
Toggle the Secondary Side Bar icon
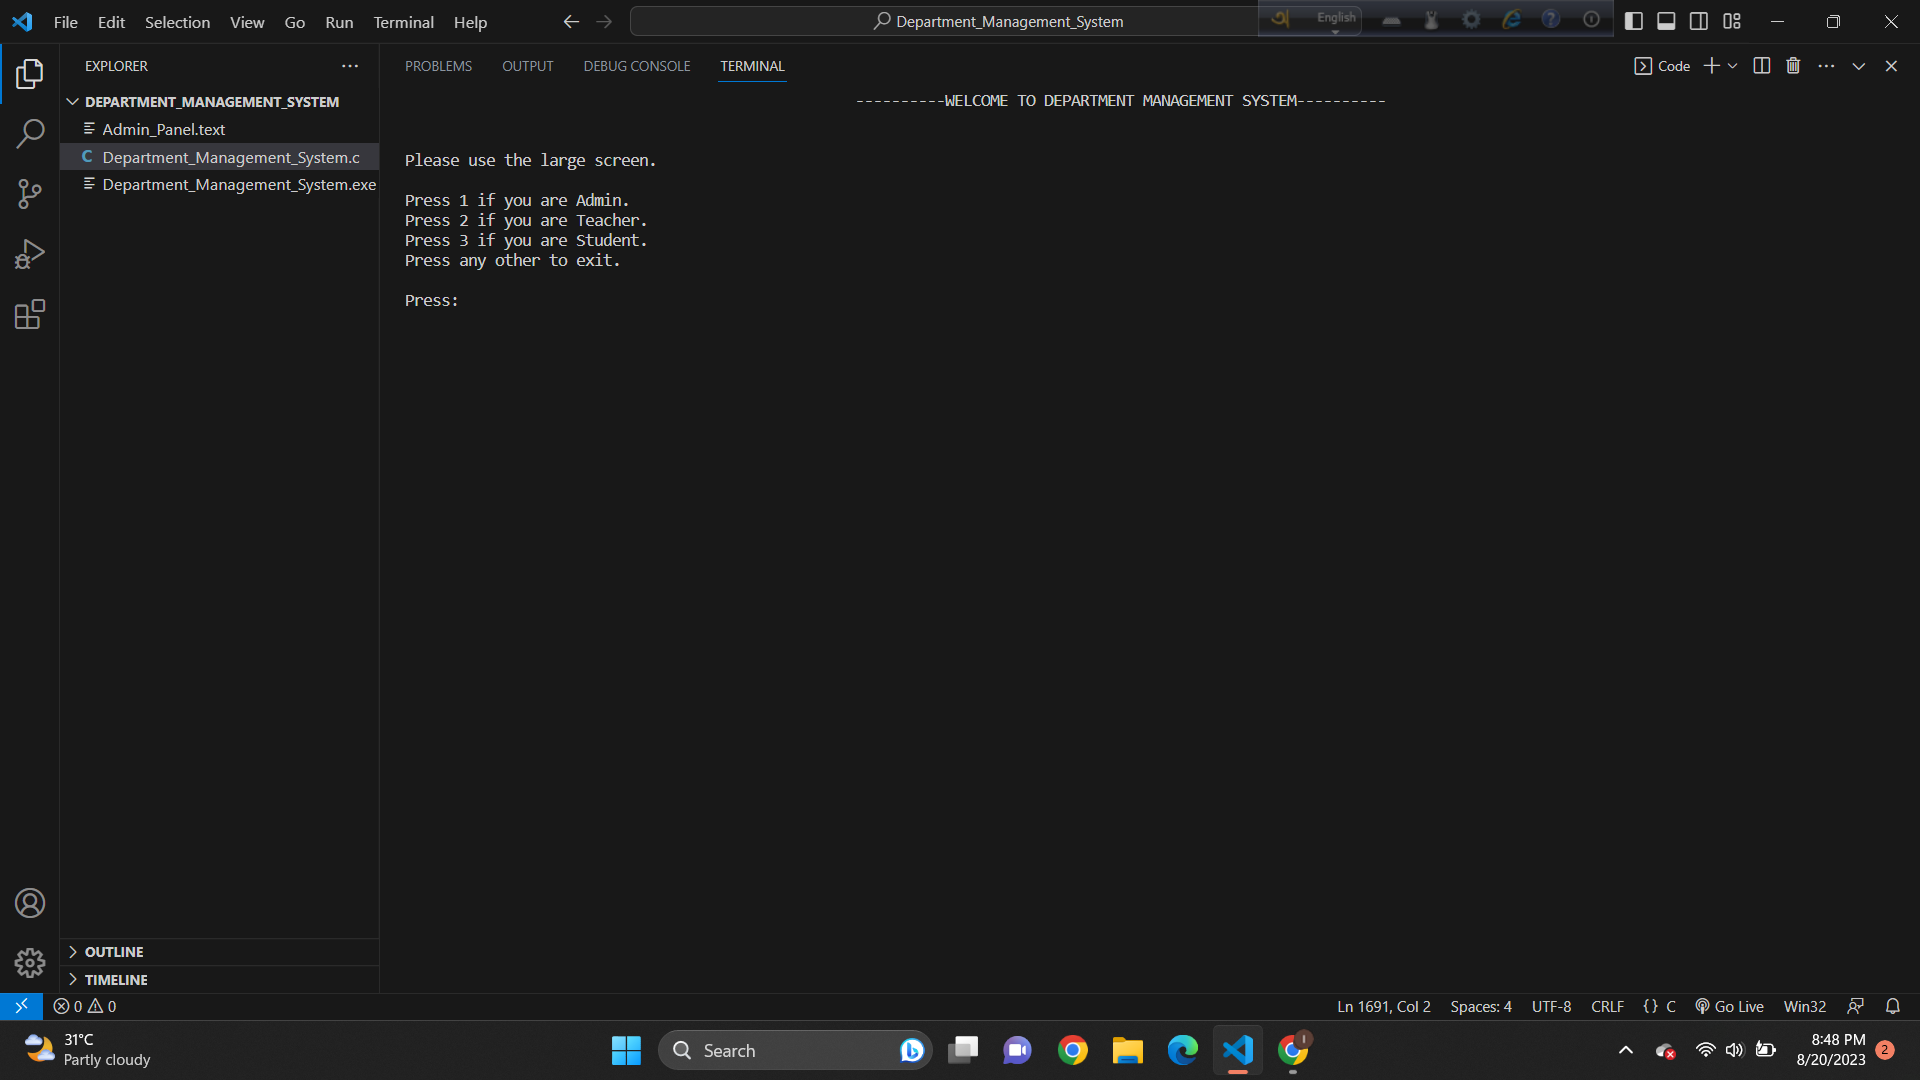pos(1698,20)
